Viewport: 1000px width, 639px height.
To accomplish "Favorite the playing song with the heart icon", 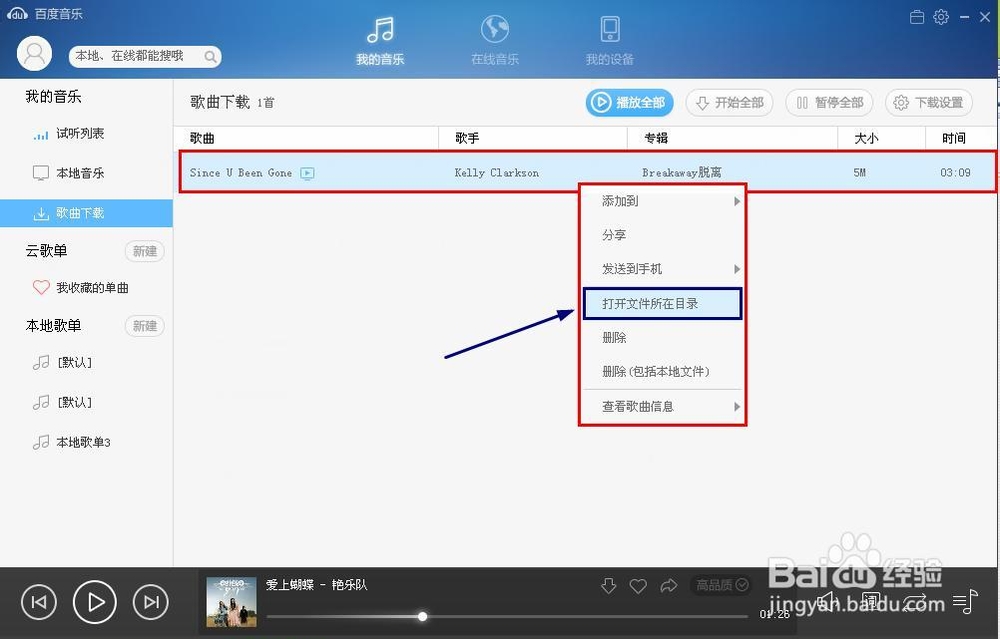I will tap(638, 587).
